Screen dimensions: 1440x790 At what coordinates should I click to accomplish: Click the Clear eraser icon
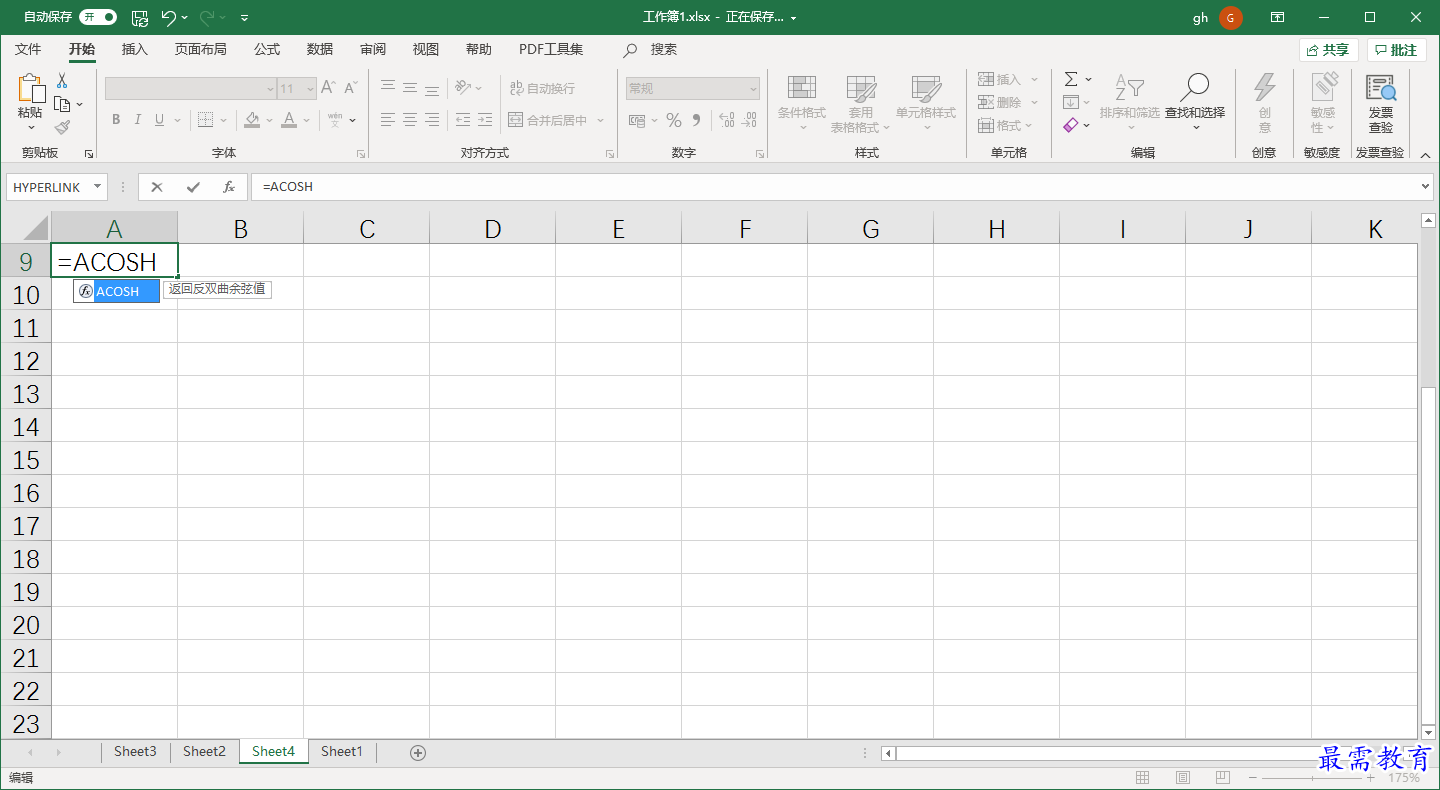[1071, 125]
